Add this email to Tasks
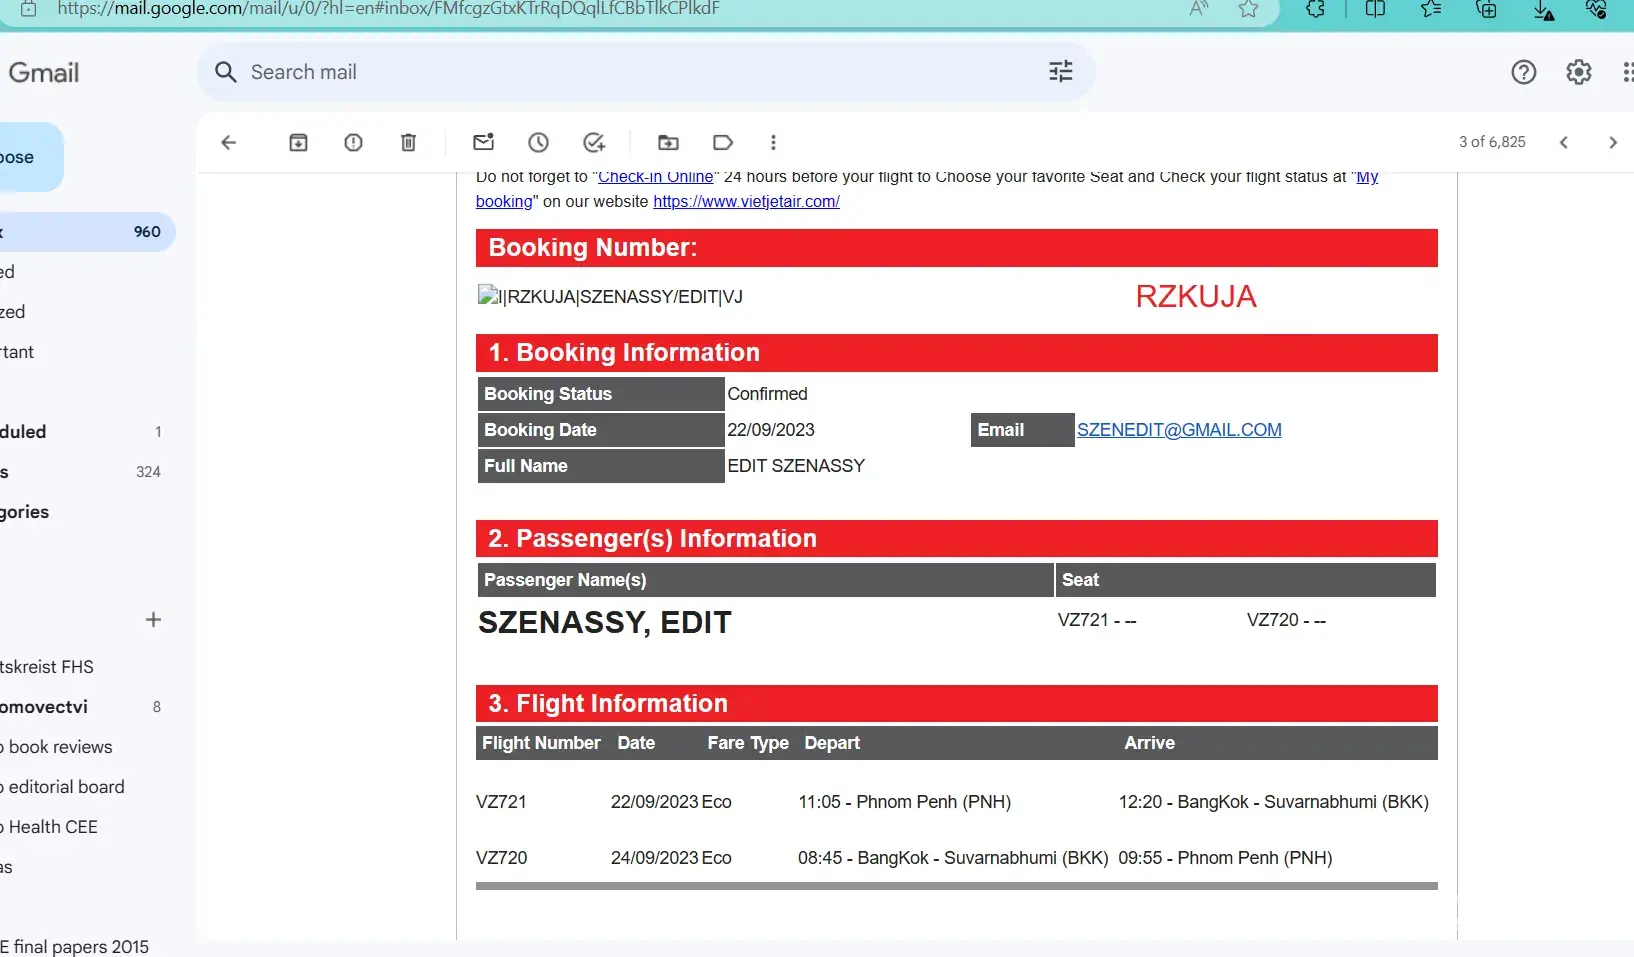 (x=594, y=142)
